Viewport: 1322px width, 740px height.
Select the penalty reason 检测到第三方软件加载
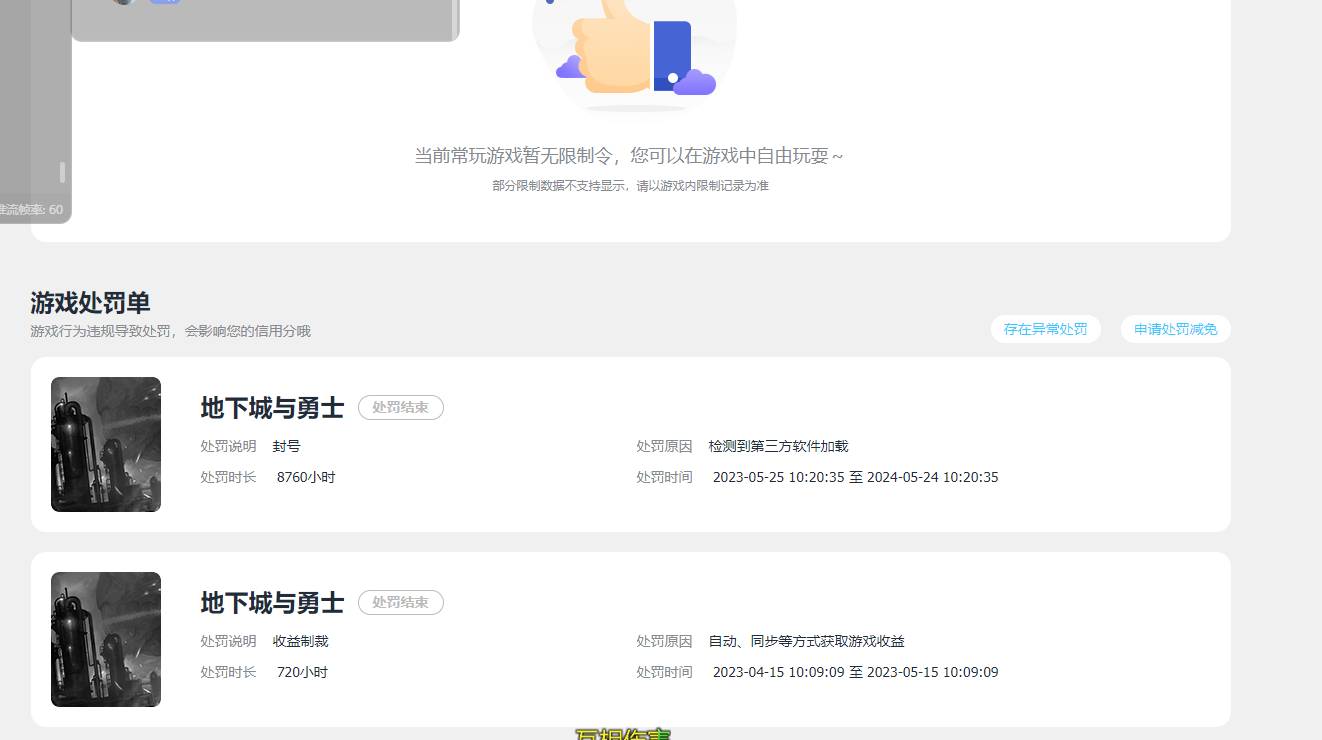click(779, 446)
